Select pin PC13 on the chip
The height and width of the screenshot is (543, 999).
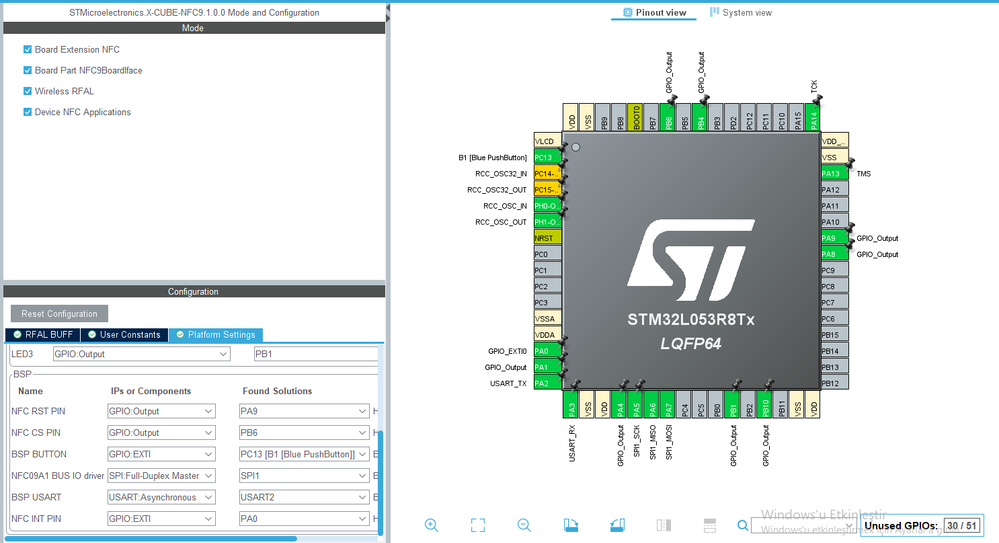point(547,157)
